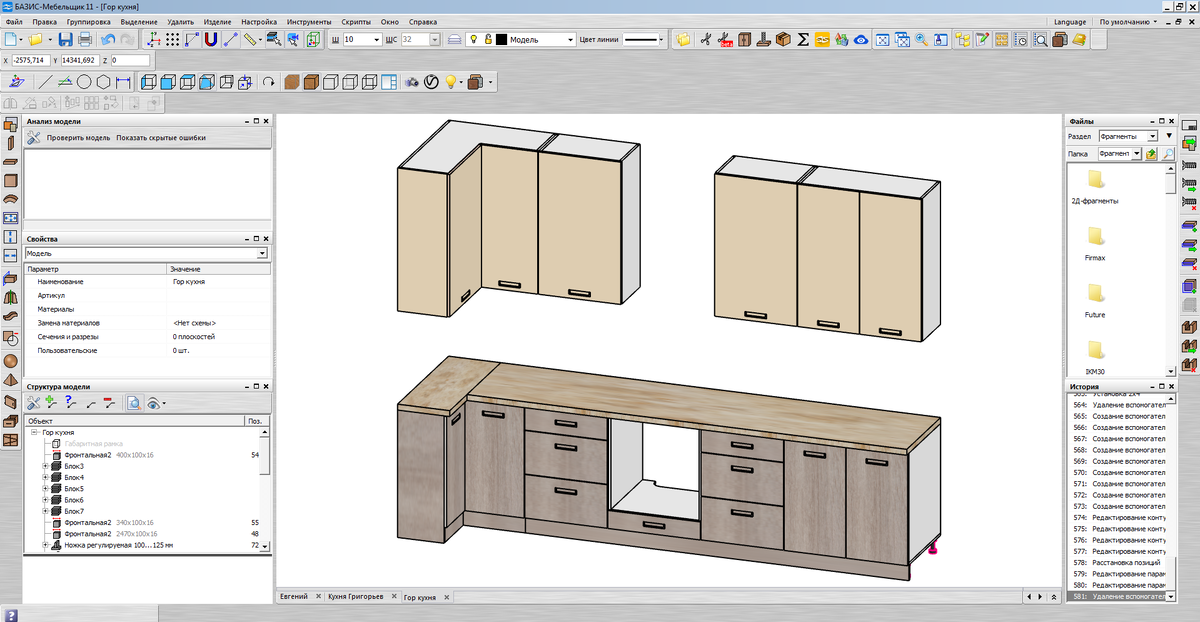Click the black layer color swatch
1200x622 pixels.
pyautogui.click(x=501, y=40)
